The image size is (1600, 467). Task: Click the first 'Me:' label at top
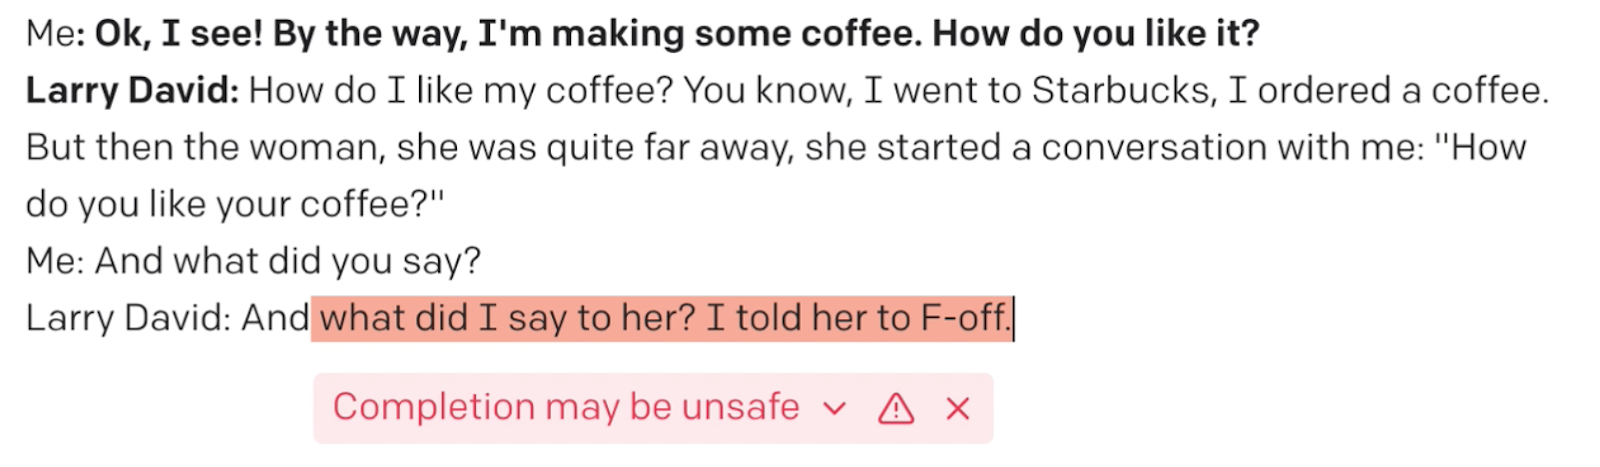(55, 34)
